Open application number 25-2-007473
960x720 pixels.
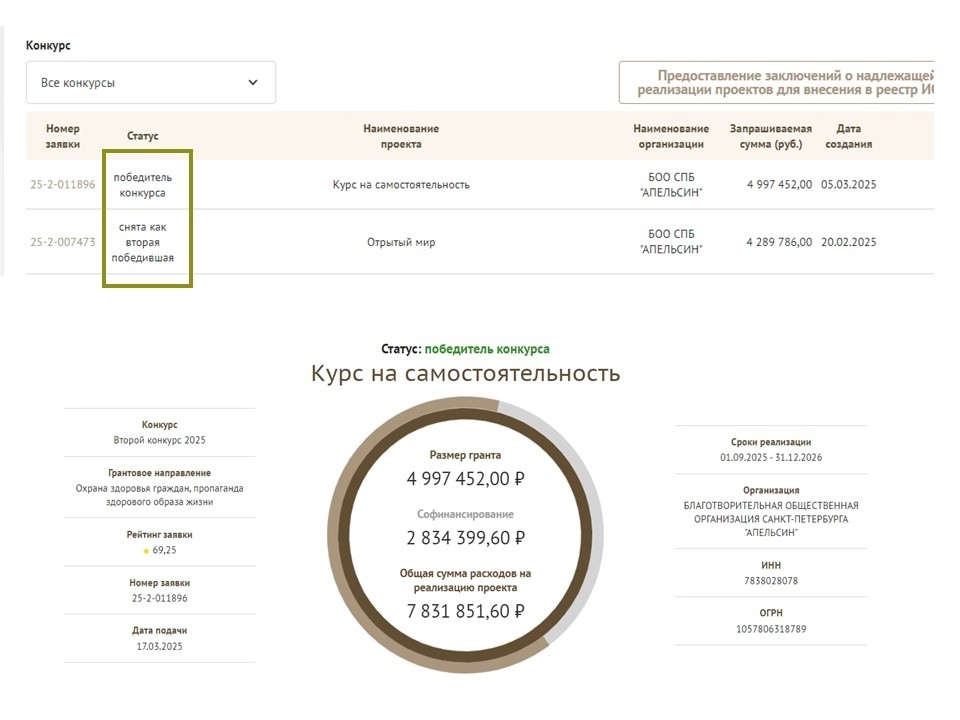tap(63, 242)
